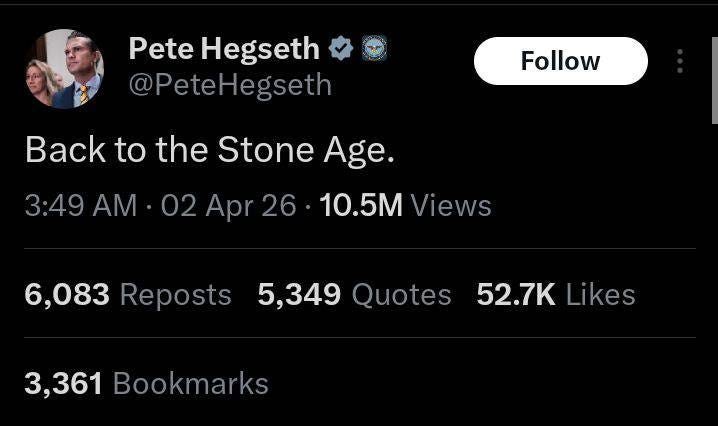Click the Views label
The height and width of the screenshot is (426, 718).
[x=451, y=205]
